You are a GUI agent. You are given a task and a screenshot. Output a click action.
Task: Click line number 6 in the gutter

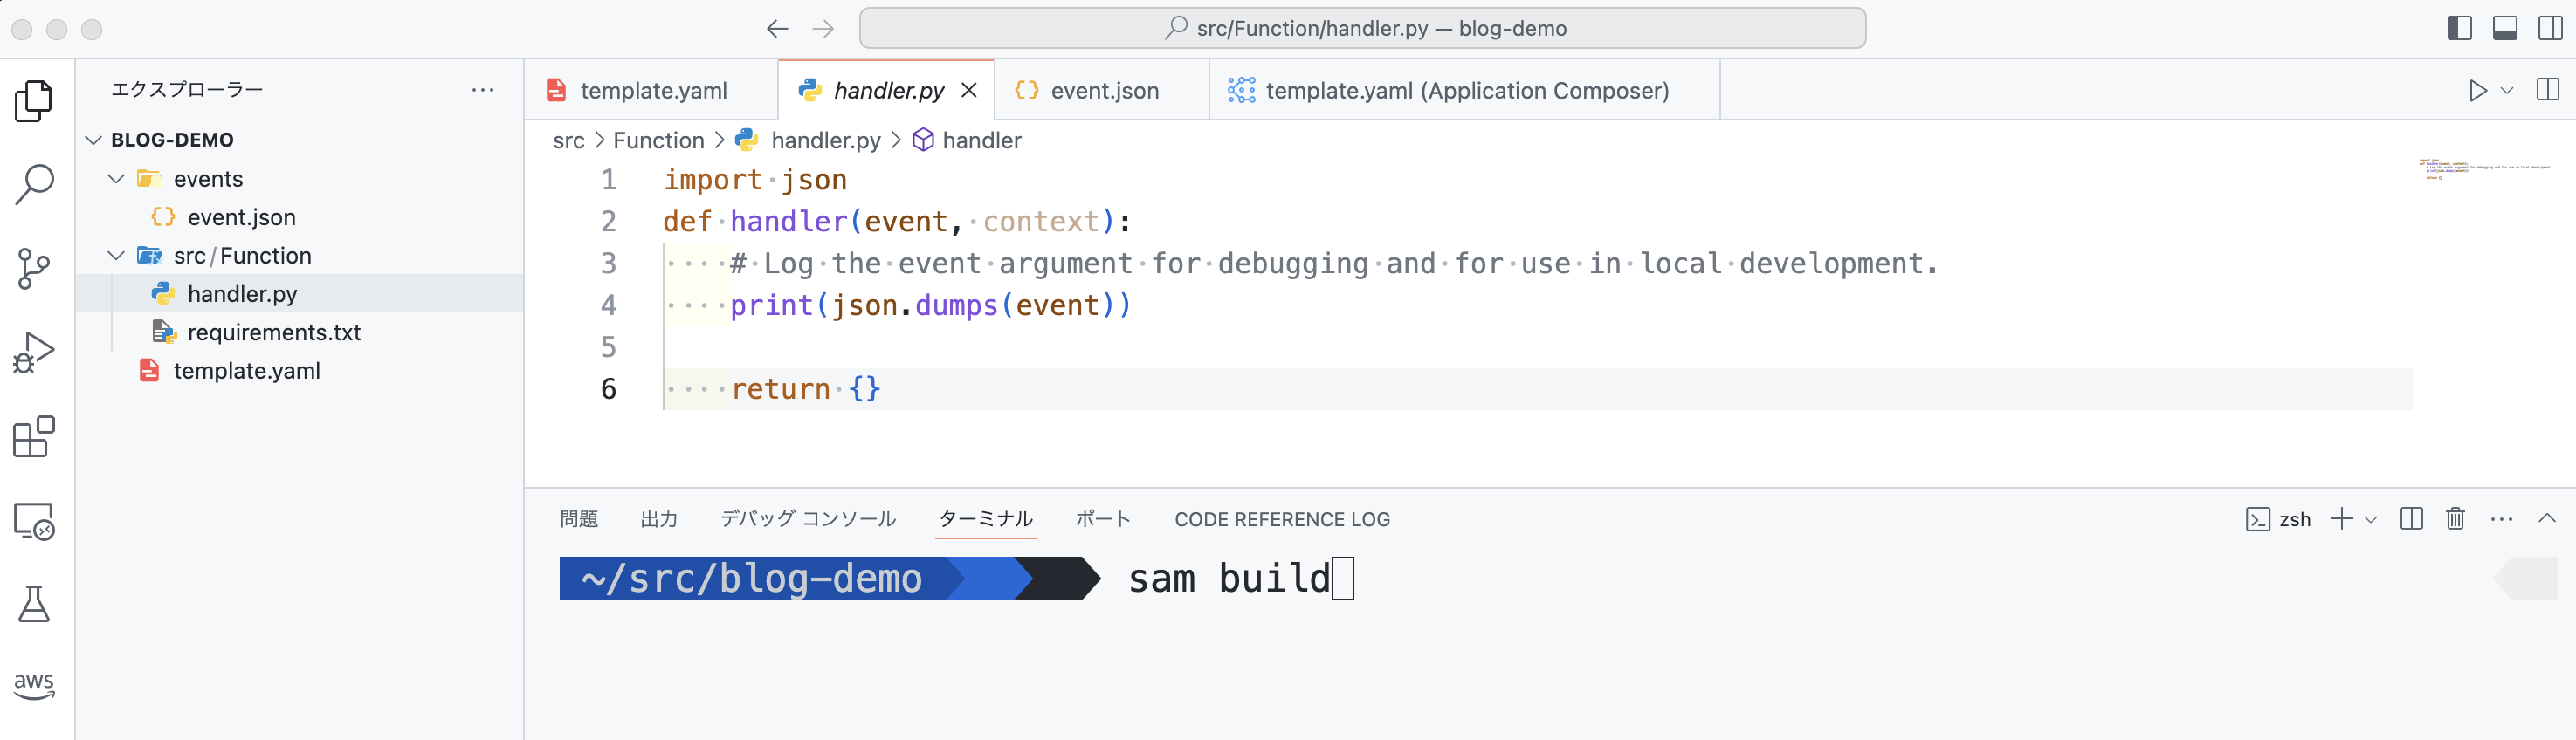[x=608, y=389]
